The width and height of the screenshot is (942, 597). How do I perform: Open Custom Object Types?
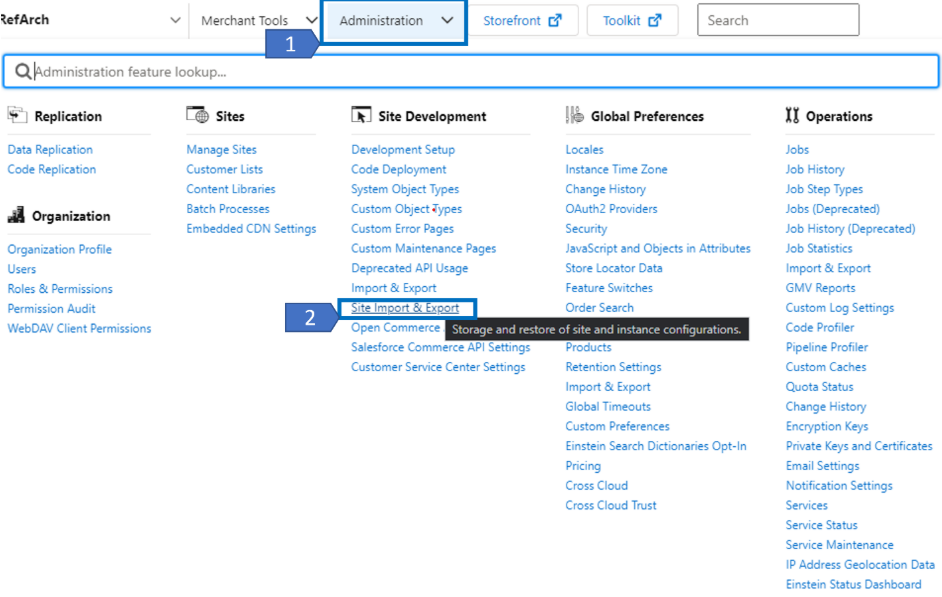click(x=407, y=209)
